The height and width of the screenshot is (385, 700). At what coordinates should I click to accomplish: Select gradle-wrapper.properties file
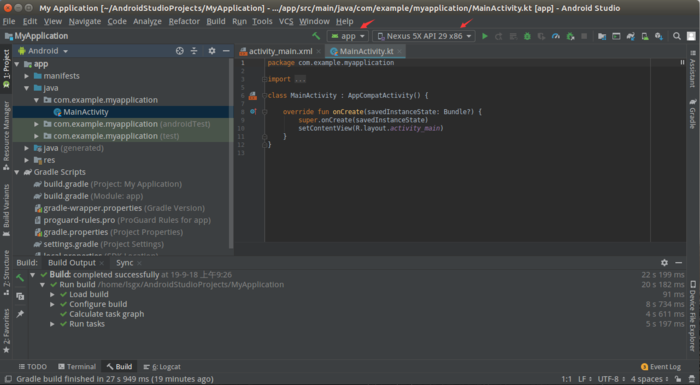(x=120, y=208)
